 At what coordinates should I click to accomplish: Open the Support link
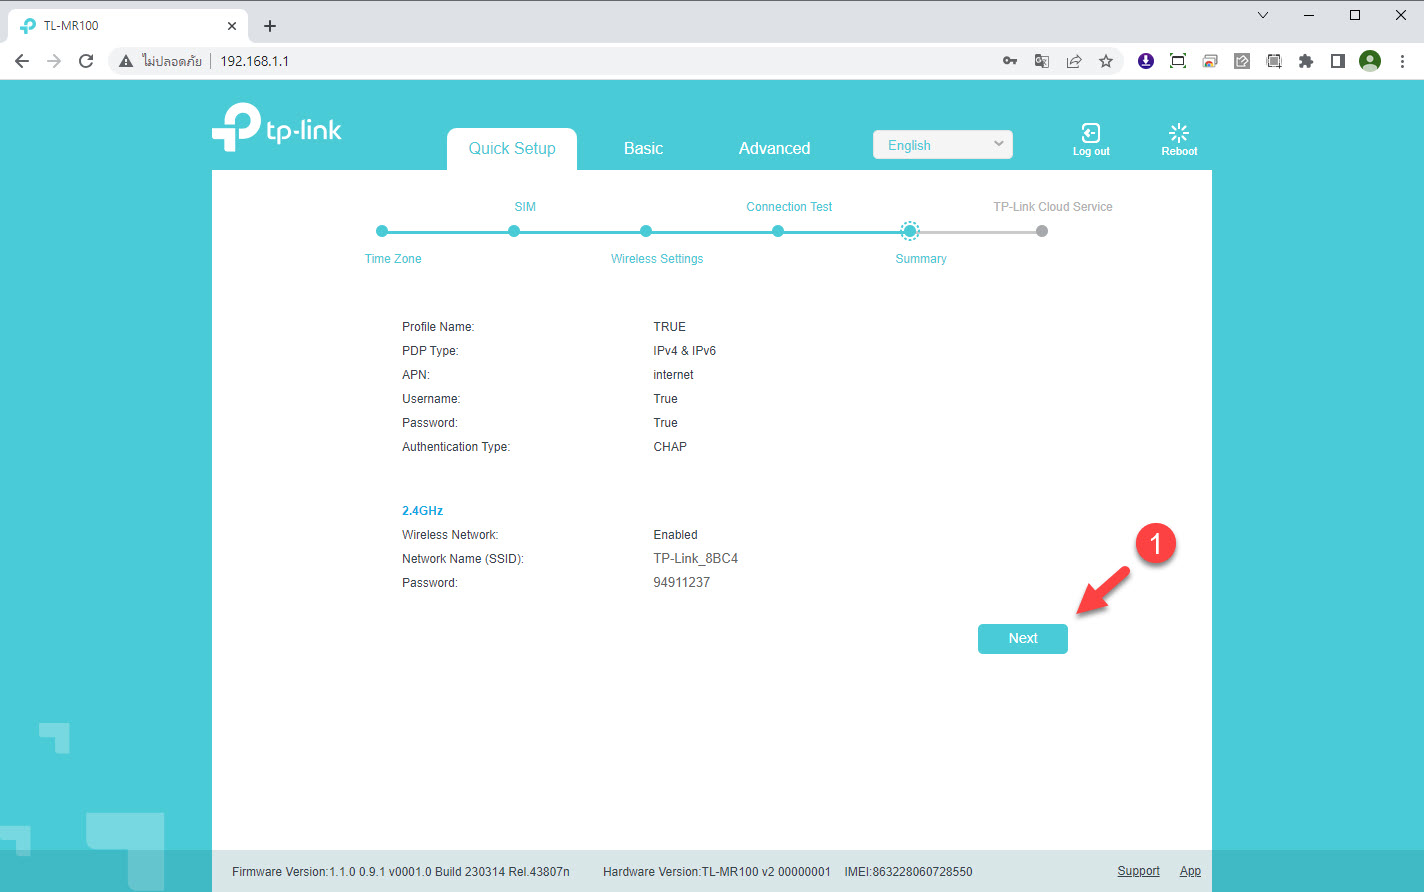(x=1138, y=871)
